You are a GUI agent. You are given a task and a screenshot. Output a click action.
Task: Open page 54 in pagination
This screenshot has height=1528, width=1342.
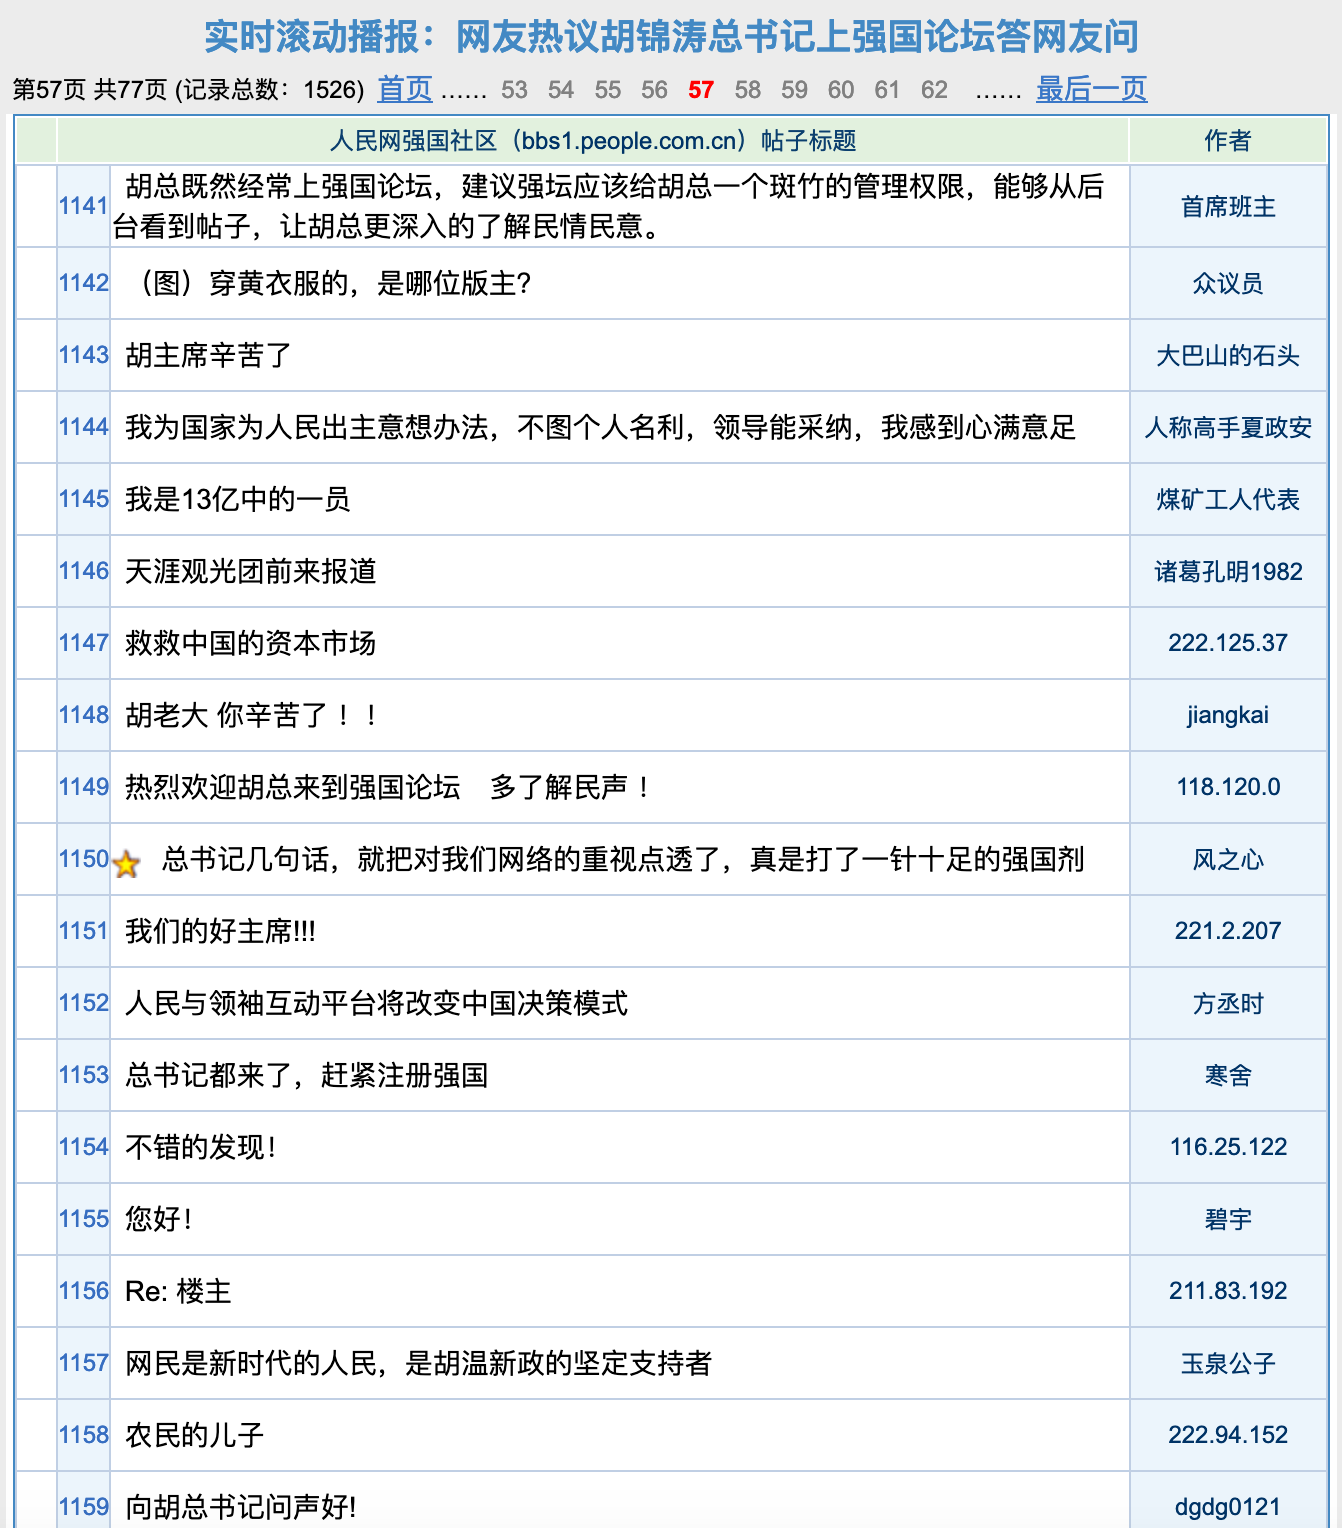561,90
